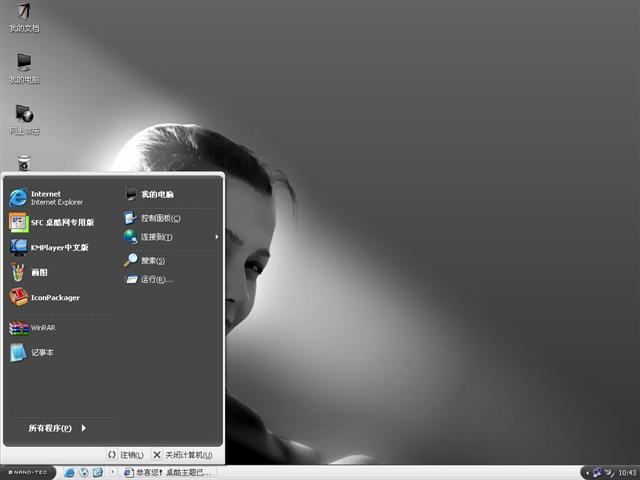This screenshot has width=640, height=480.
Task: Expand the 连接到(T) submenu arrow
Action: pos(216,237)
